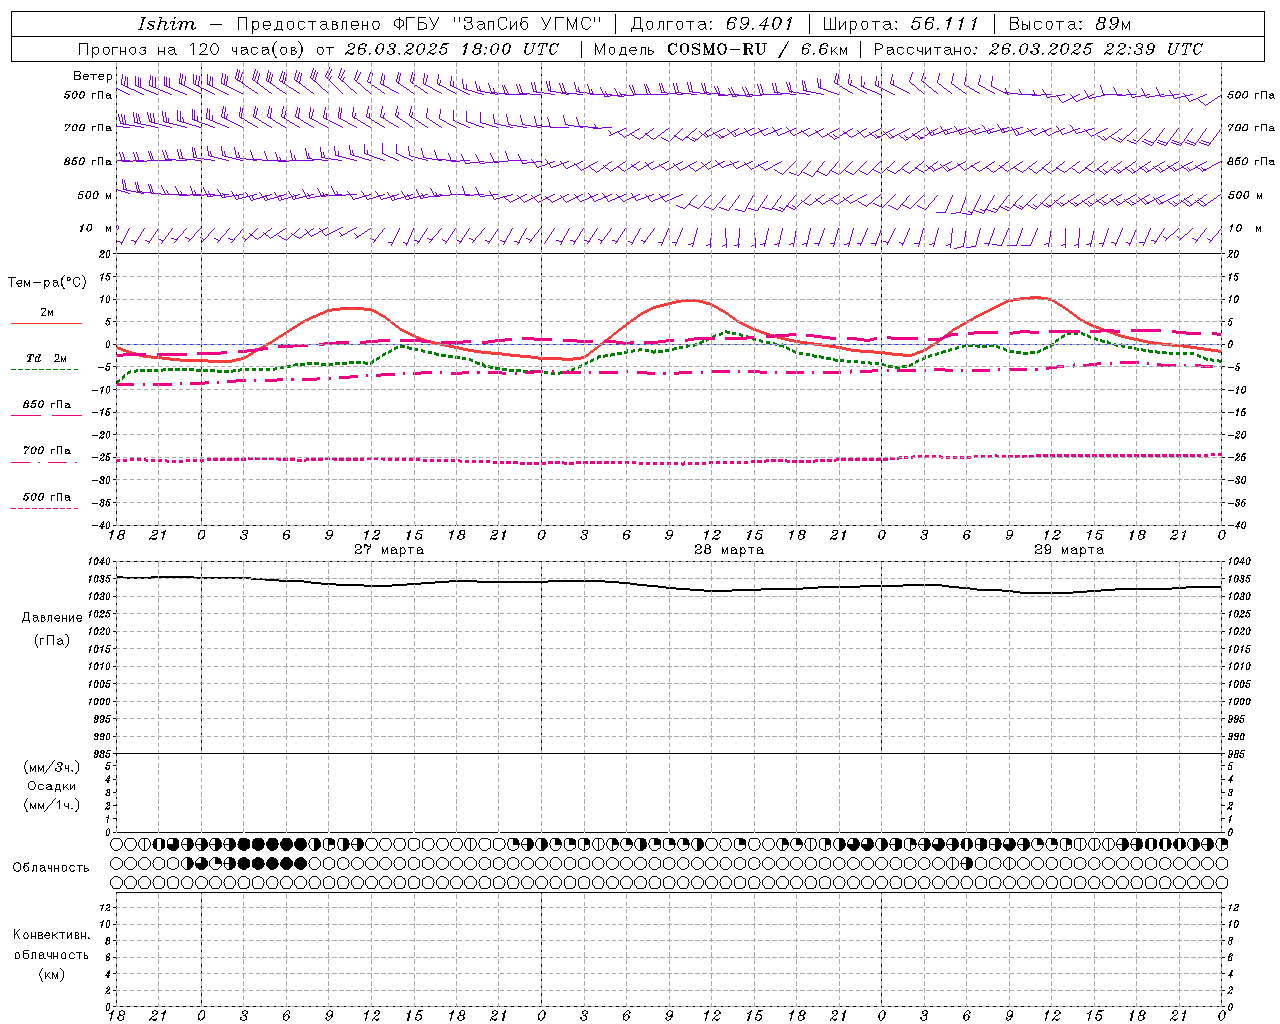Click the "(мм/3ч.)" precipitation unit label
This screenshot has width=1280, height=1024.
point(52,767)
